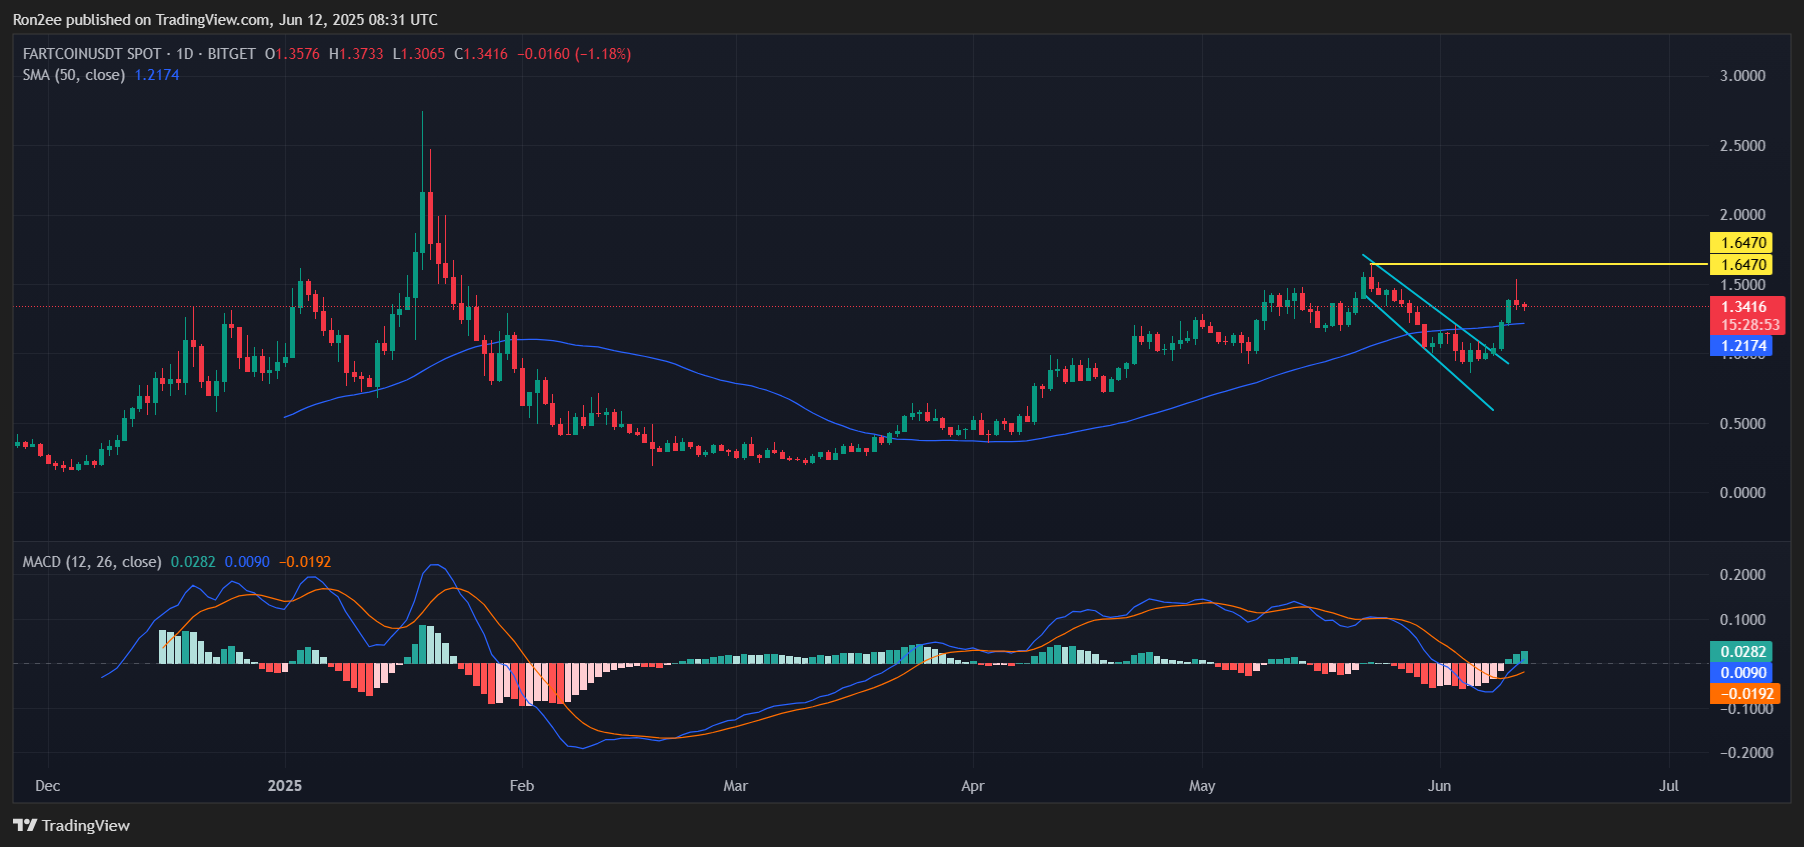Click the blue 1.2174 SMA price label
Viewport: 1804px width, 847px height.
pos(1742,346)
